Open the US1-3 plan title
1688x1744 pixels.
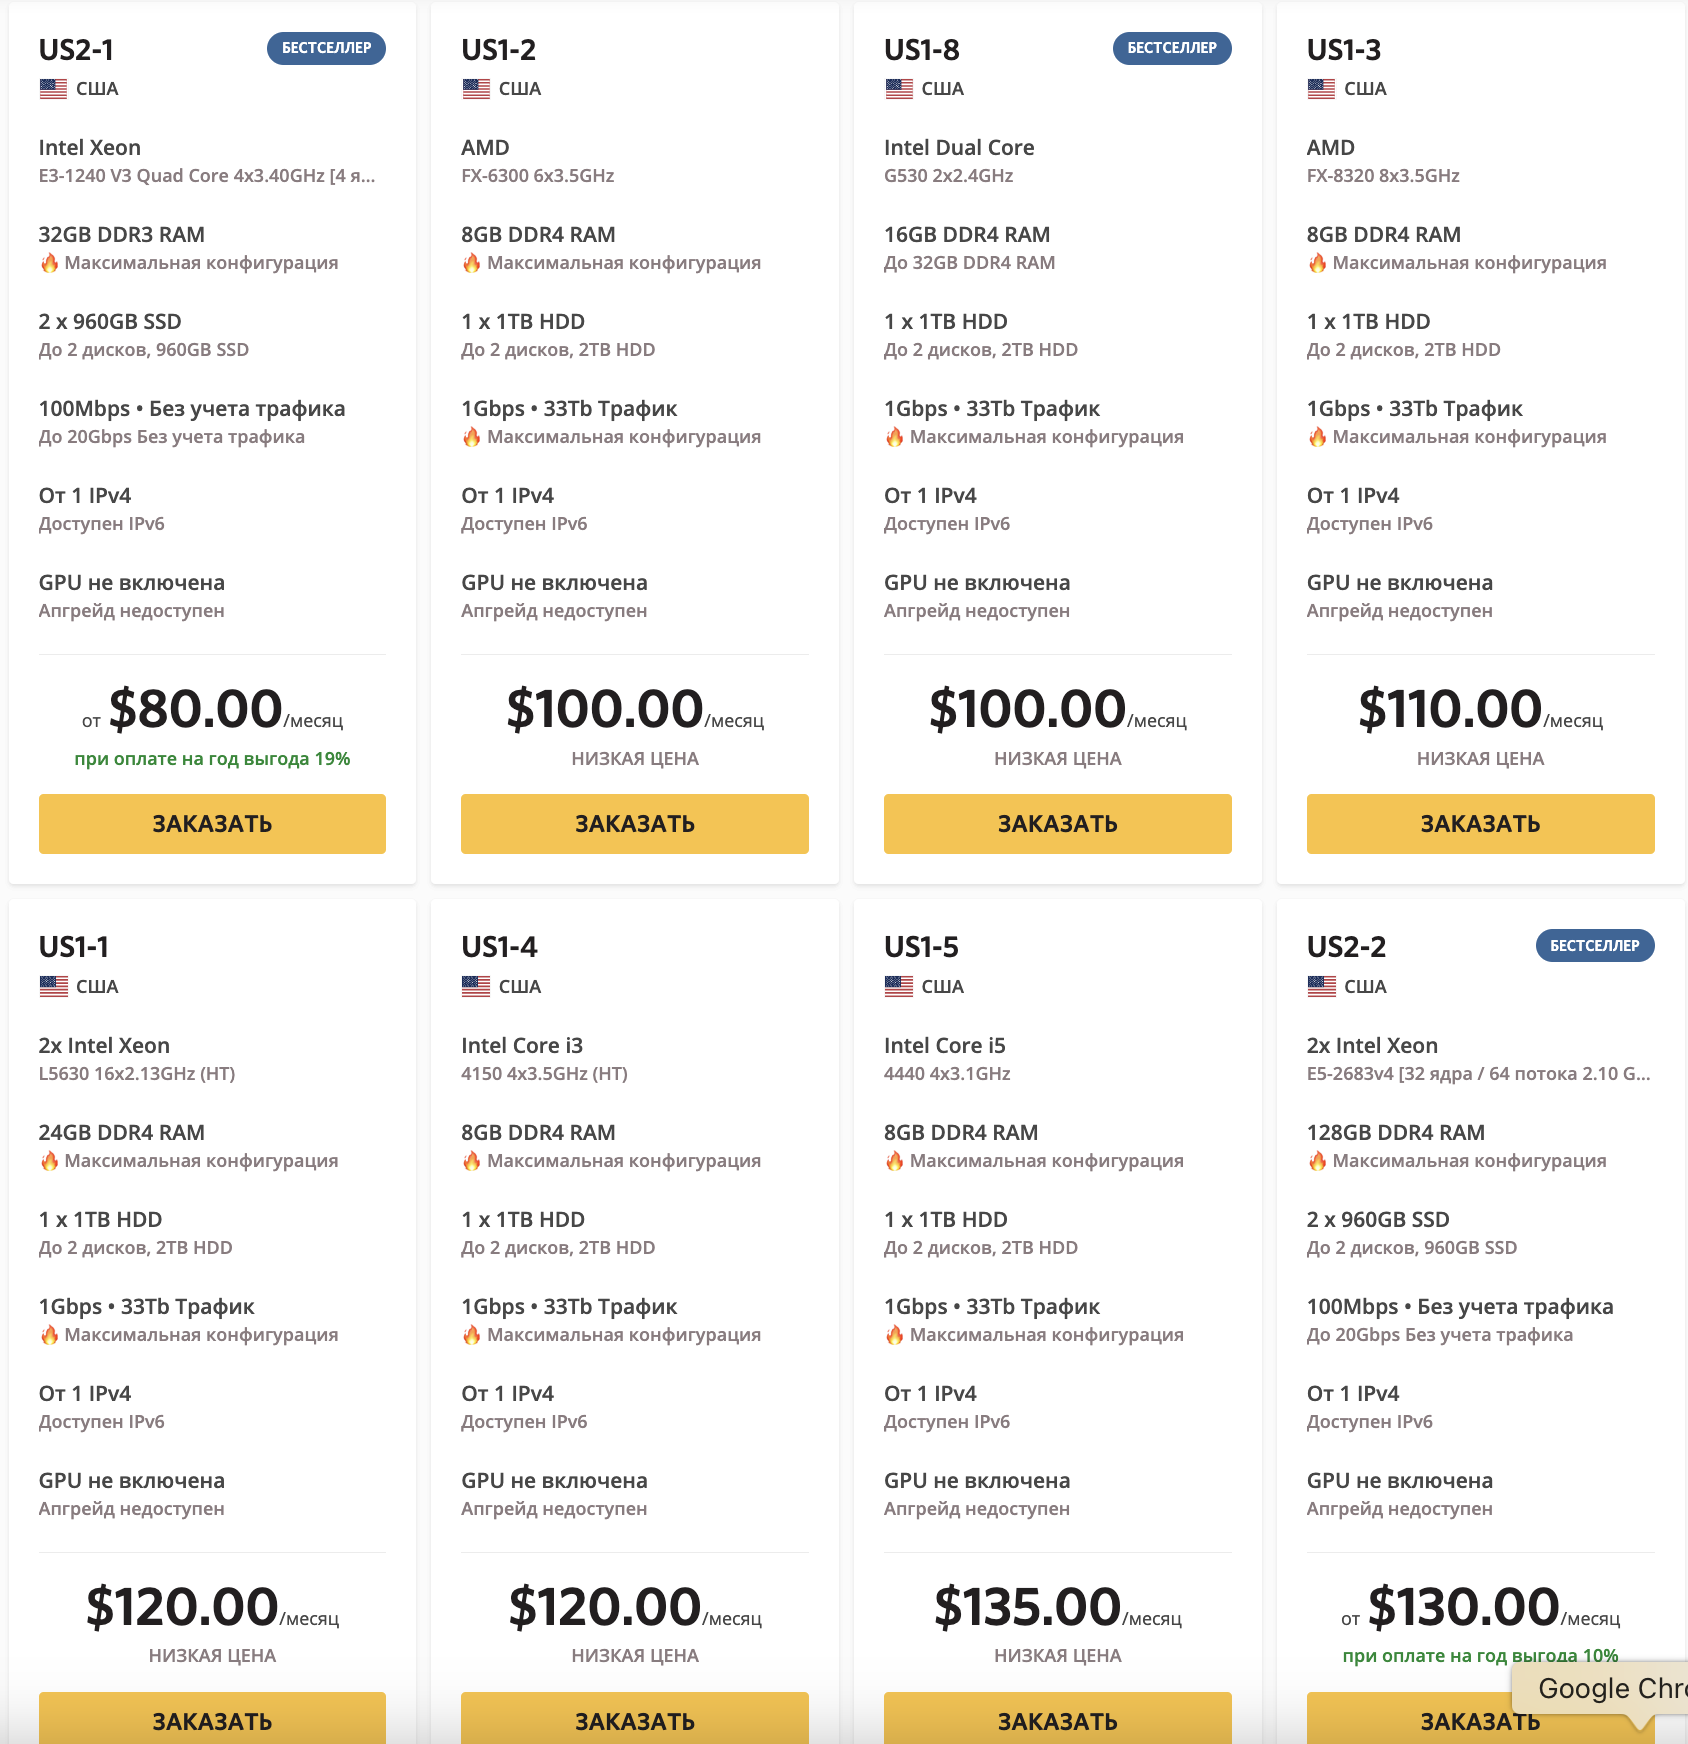coord(1344,50)
